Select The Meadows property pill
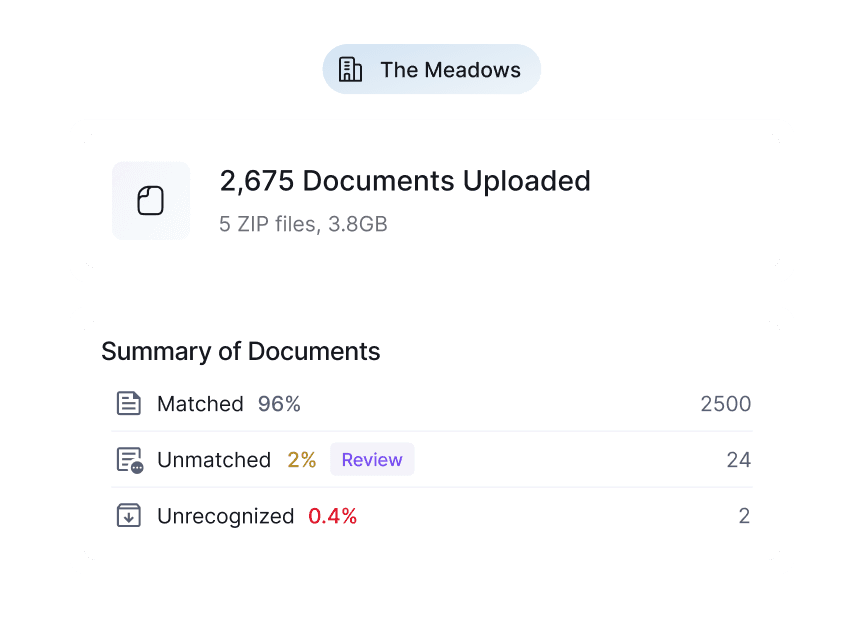The width and height of the screenshot is (864, 636). pos(431,70)
